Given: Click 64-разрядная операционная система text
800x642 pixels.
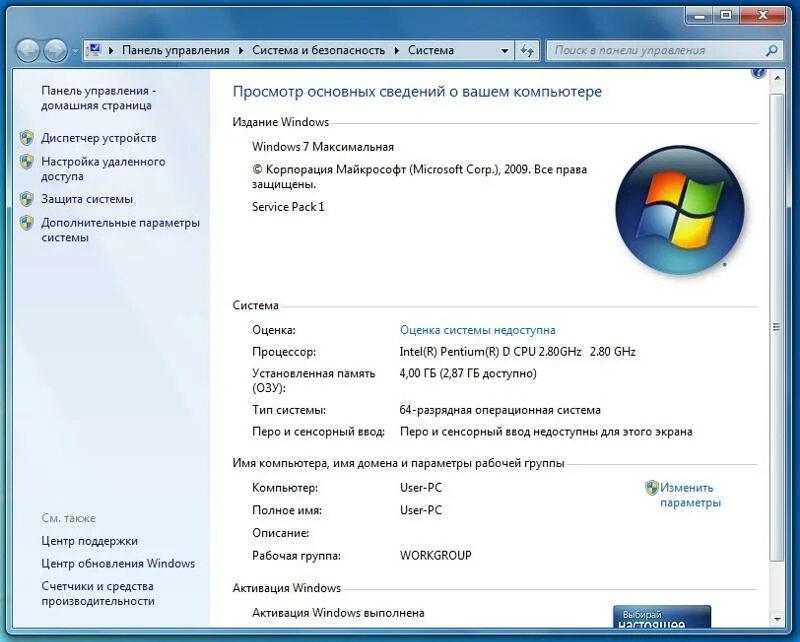Looking at the screenshot, I should [500, 410].
